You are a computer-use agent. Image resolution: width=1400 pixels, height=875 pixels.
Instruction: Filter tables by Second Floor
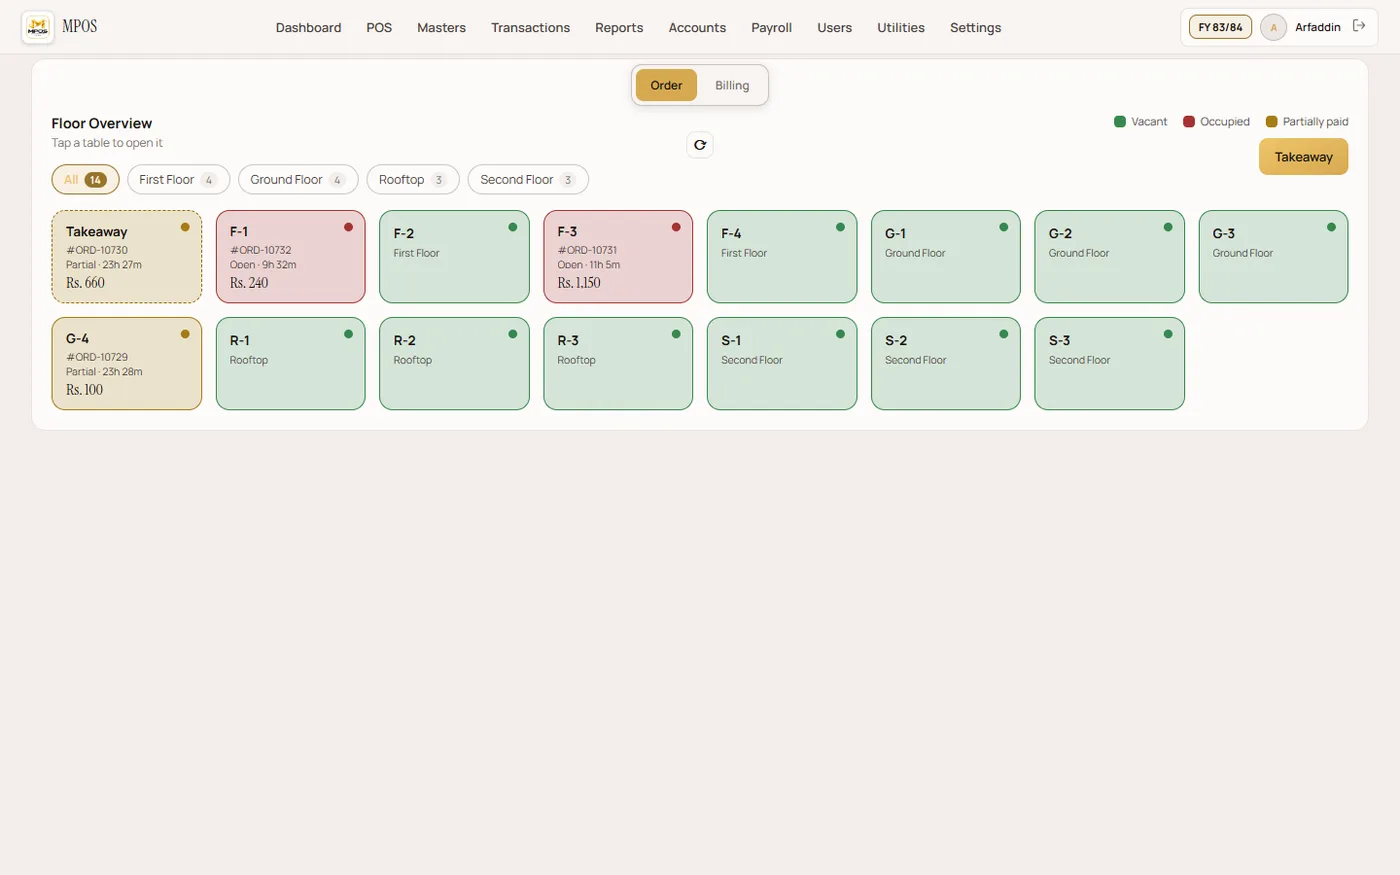point(528,180)
